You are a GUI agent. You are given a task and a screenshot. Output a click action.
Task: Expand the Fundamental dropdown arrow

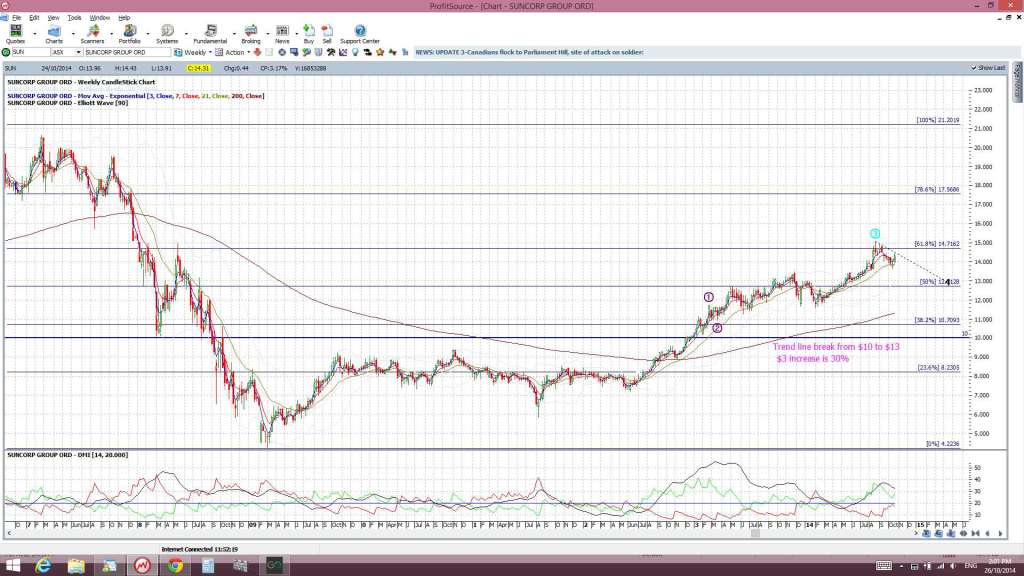234,33
